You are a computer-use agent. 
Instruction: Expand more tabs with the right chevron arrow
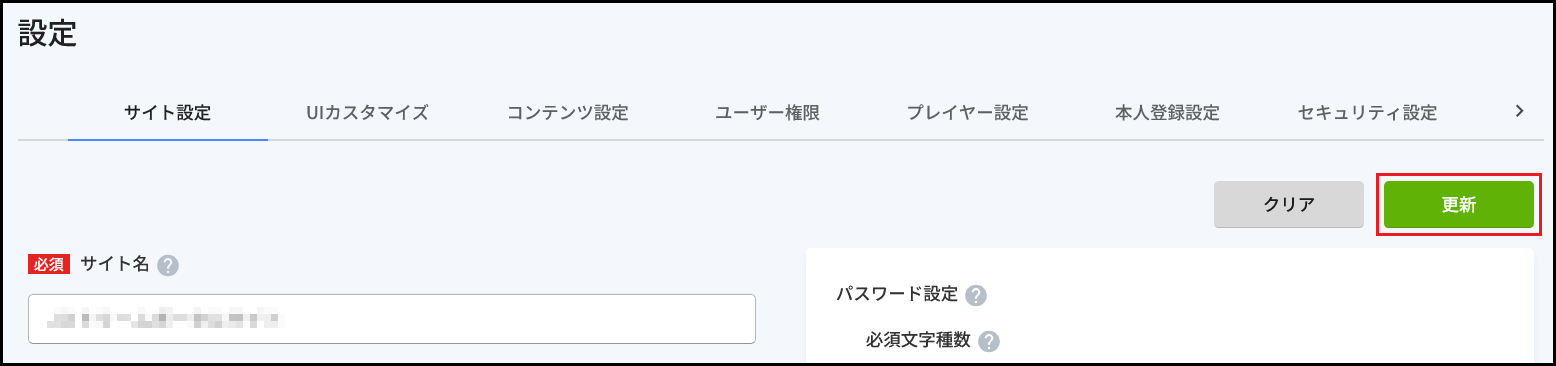point(1519,111)
